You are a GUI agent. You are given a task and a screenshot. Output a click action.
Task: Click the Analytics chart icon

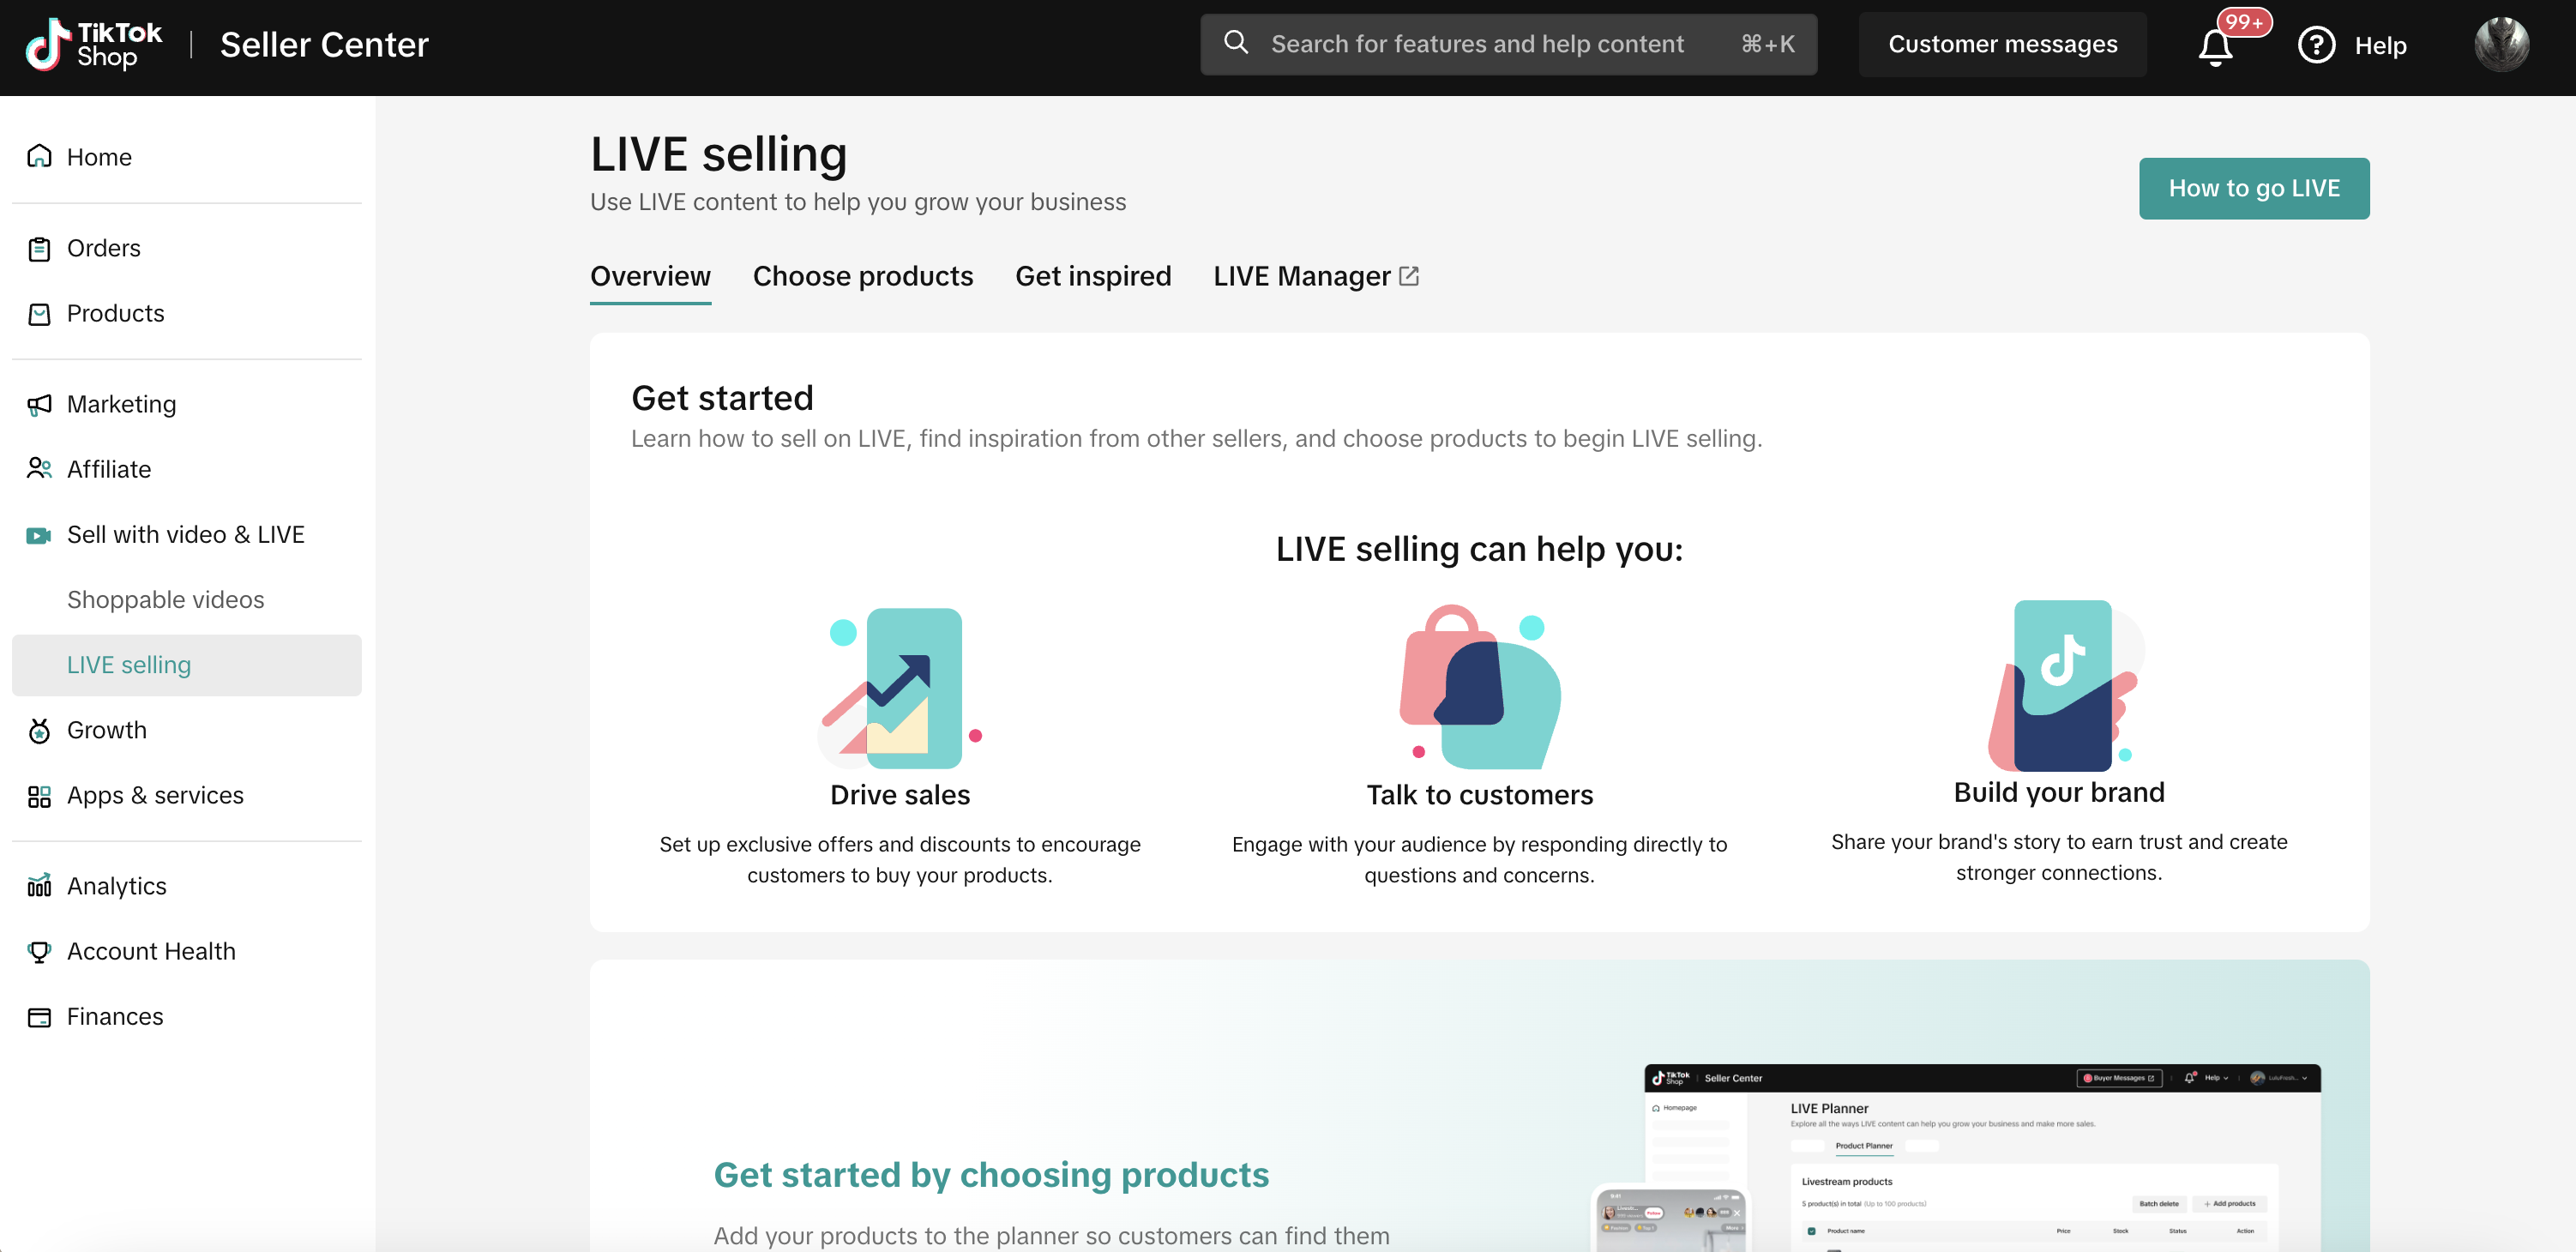point(39,886)
